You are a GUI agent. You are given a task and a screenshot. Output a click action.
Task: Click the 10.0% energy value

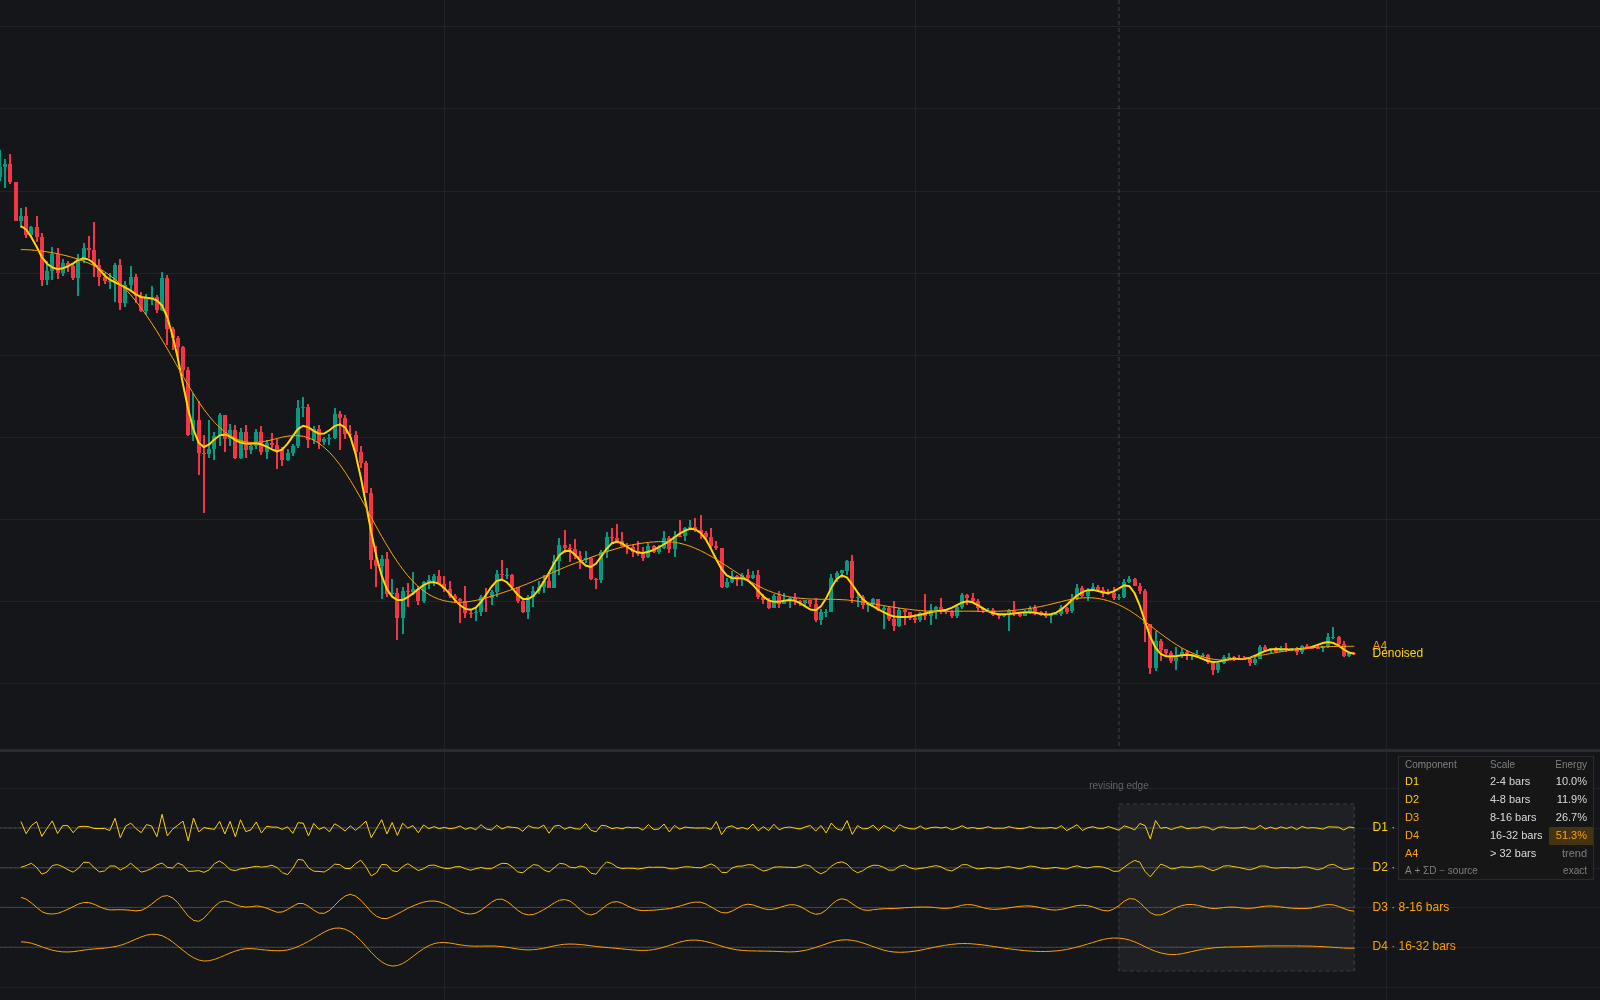click(1571, 781)
